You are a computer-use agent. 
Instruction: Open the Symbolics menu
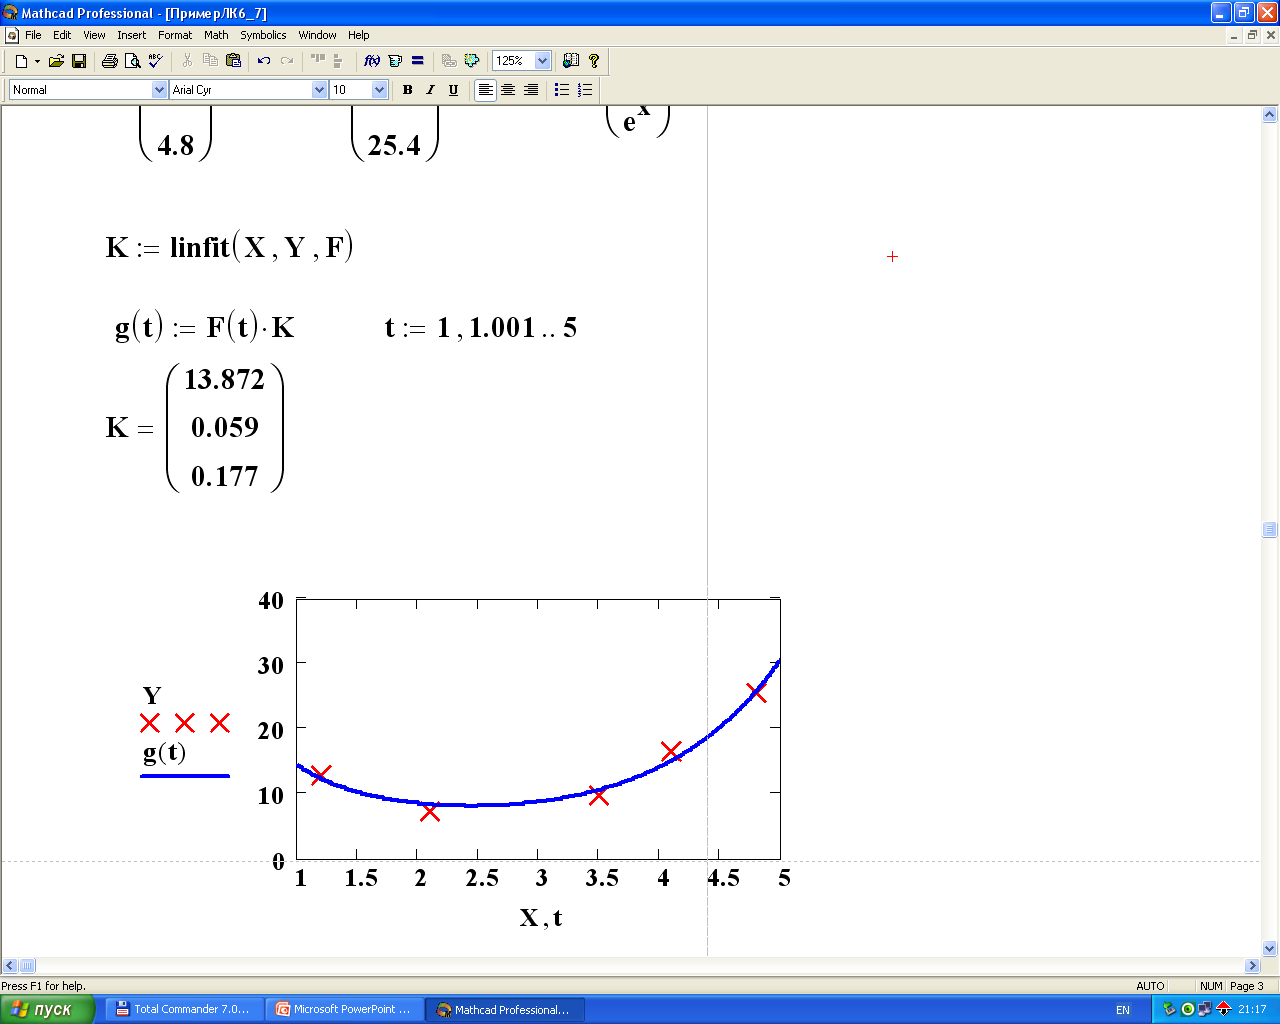pyautogui.click(x=263, y=35)
